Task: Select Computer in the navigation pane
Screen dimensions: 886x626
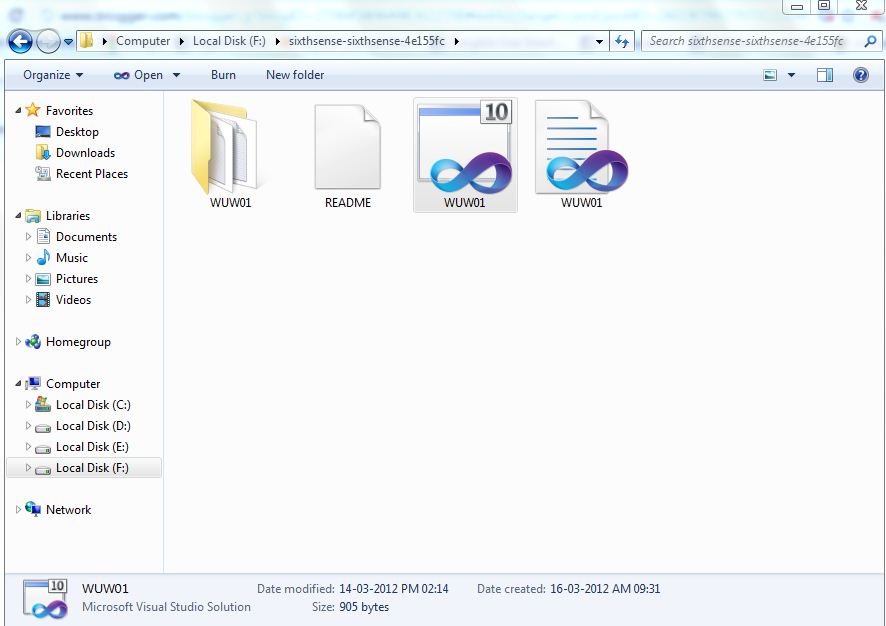Action: tap(73, 384)
